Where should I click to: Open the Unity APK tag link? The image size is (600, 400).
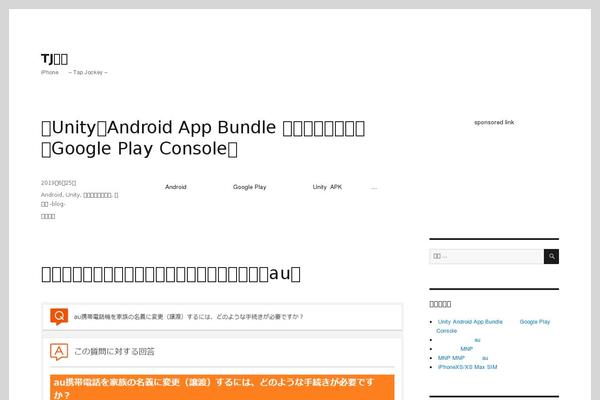pyautogui.click(x=327, y=187)
